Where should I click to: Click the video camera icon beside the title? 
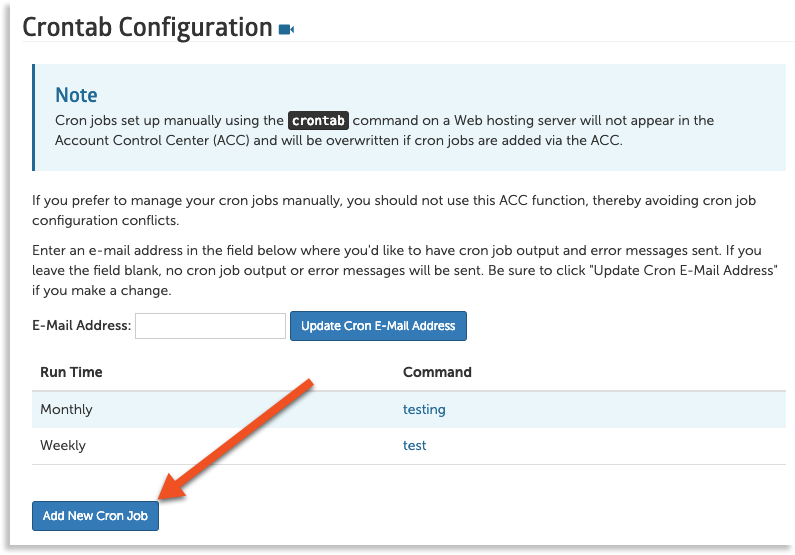(287, 29)
